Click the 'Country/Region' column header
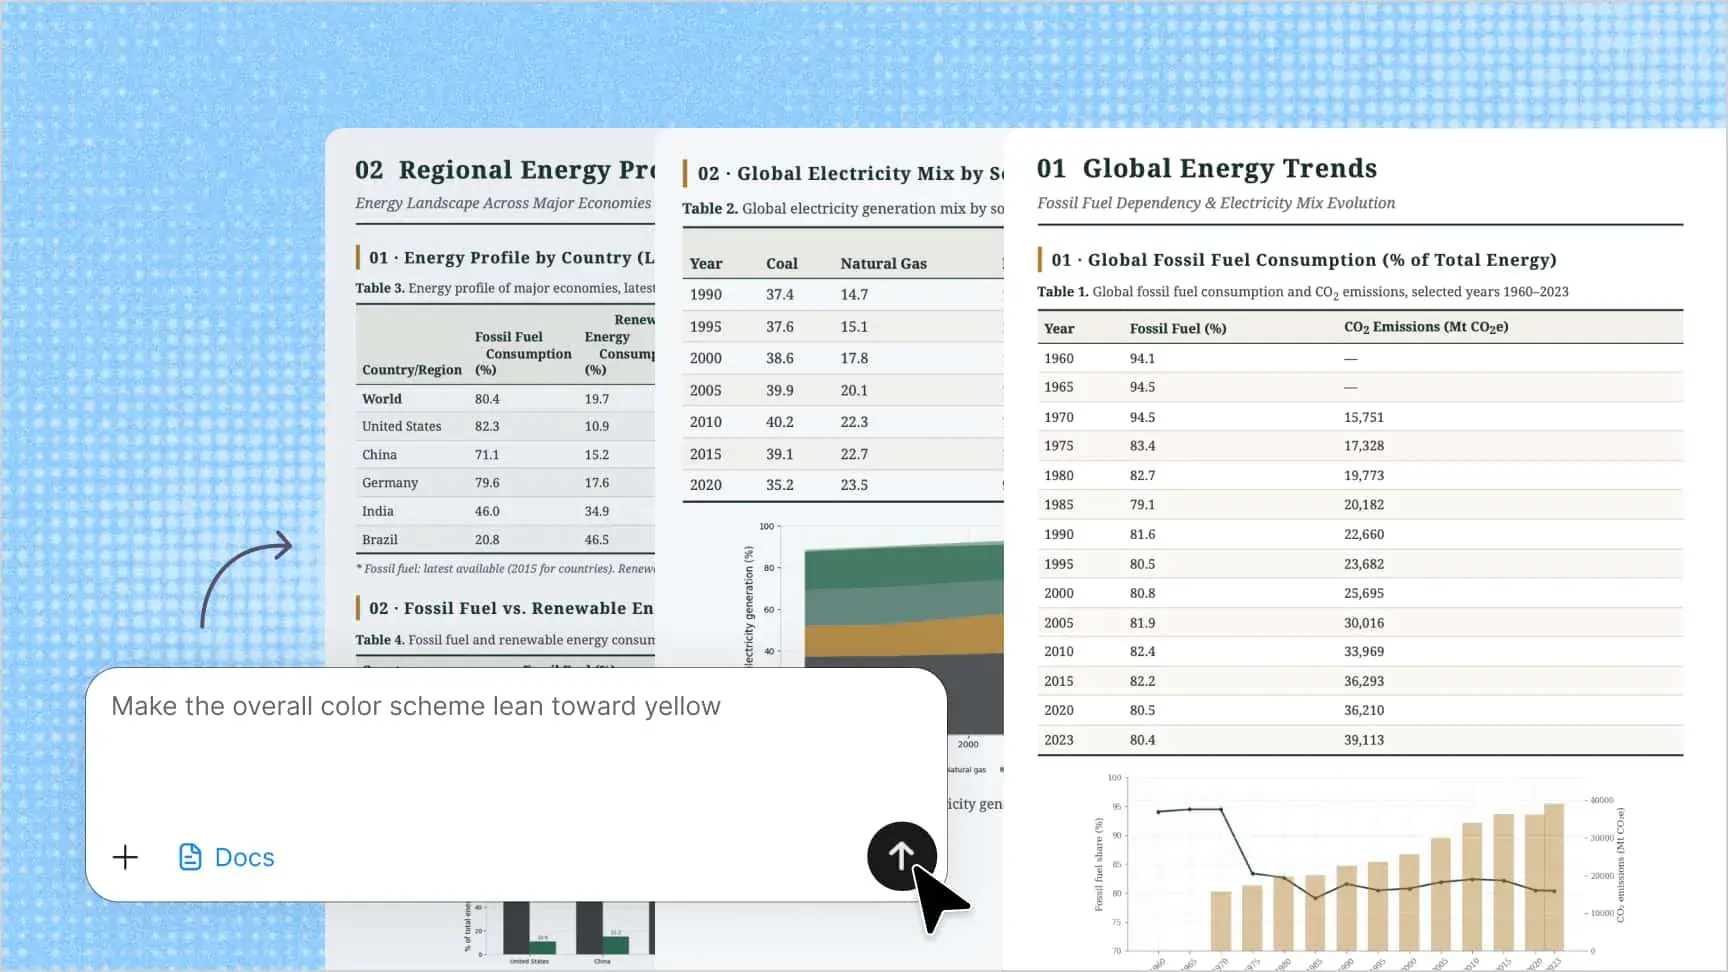 pos(412,370)
